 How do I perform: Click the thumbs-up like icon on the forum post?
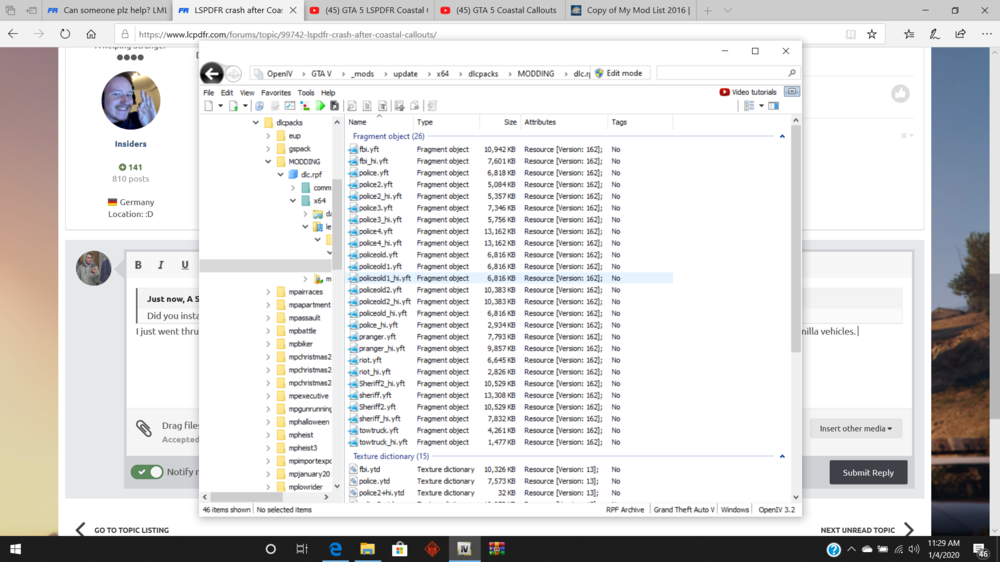click(901, 94)
